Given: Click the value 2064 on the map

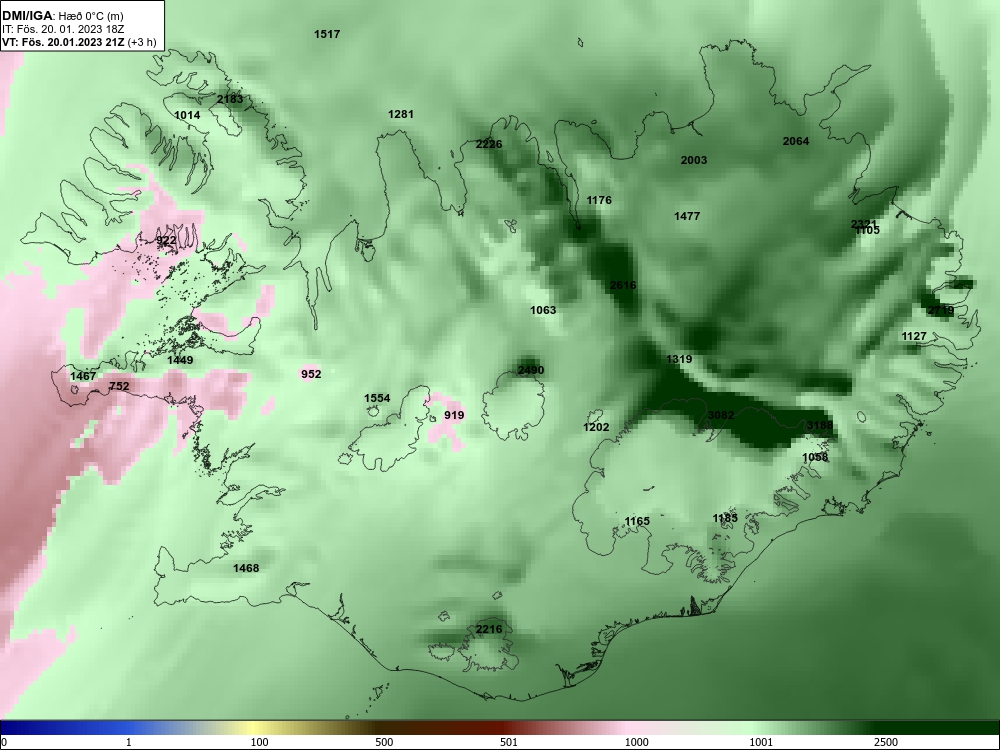Looking at the screenshot, I should [x=796, y=141].
